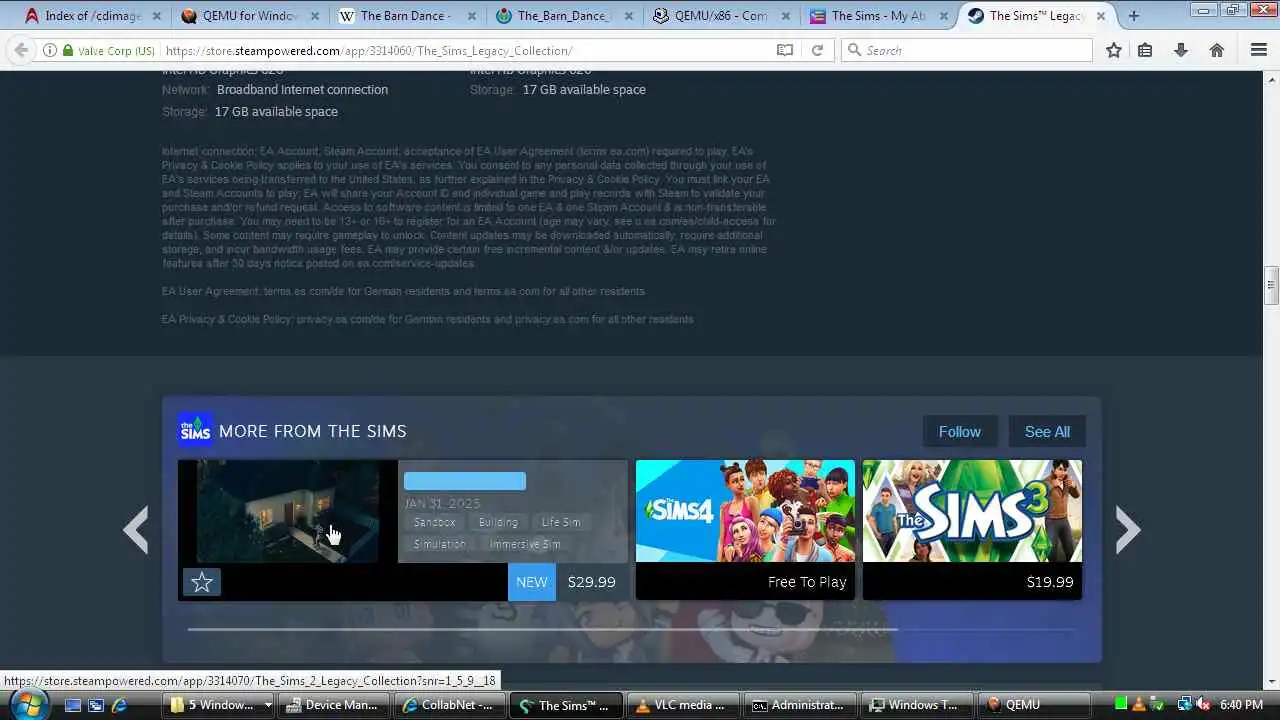Image resolution: width=1280 pixels, height=720 pixels.
Task: Click the NEW badge on the card
Action: click(x=532, y=582)
